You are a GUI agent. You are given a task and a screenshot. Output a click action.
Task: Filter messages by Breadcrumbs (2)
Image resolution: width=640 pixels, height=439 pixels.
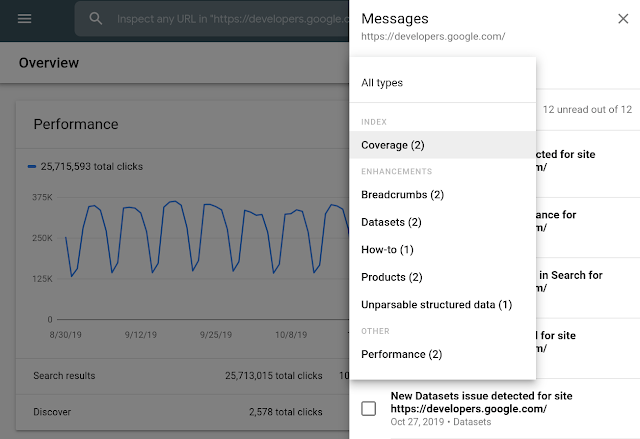coord(402,194)
